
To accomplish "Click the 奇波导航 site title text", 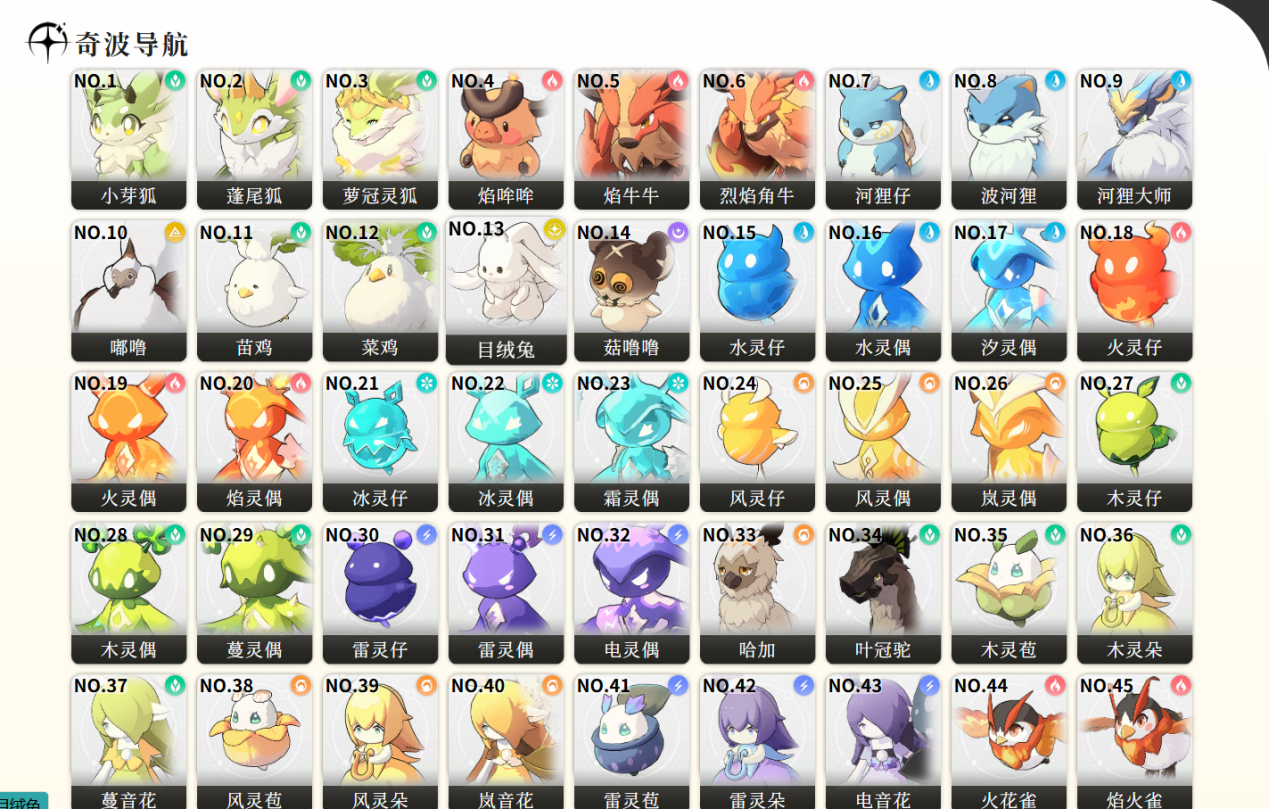I will (x=132, y=44).
